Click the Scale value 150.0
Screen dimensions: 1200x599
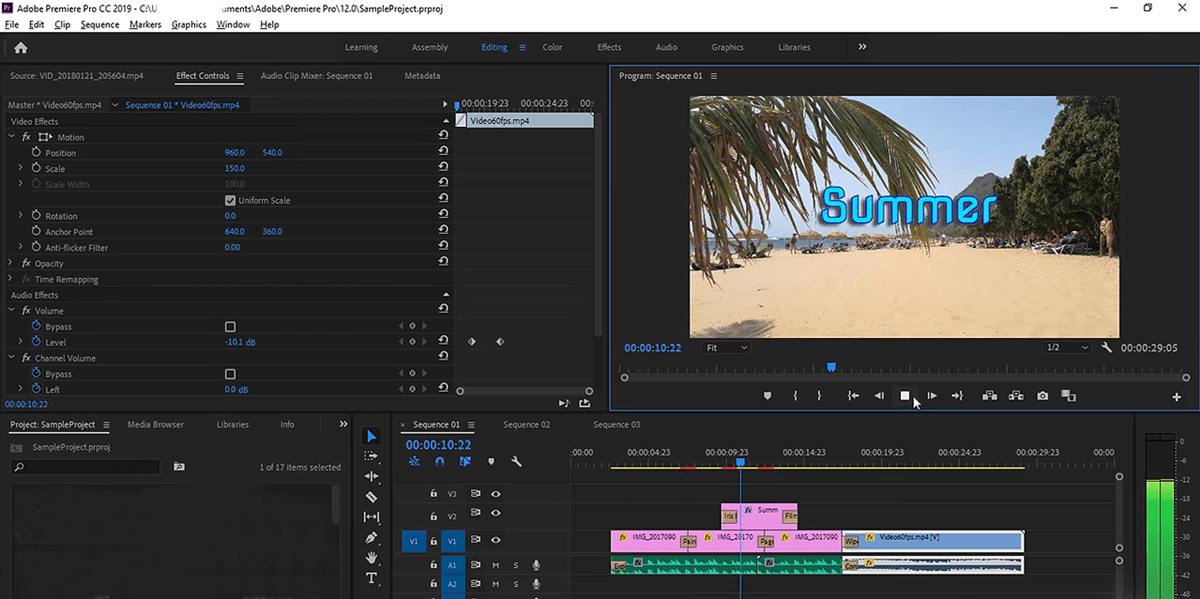(235, 169)
